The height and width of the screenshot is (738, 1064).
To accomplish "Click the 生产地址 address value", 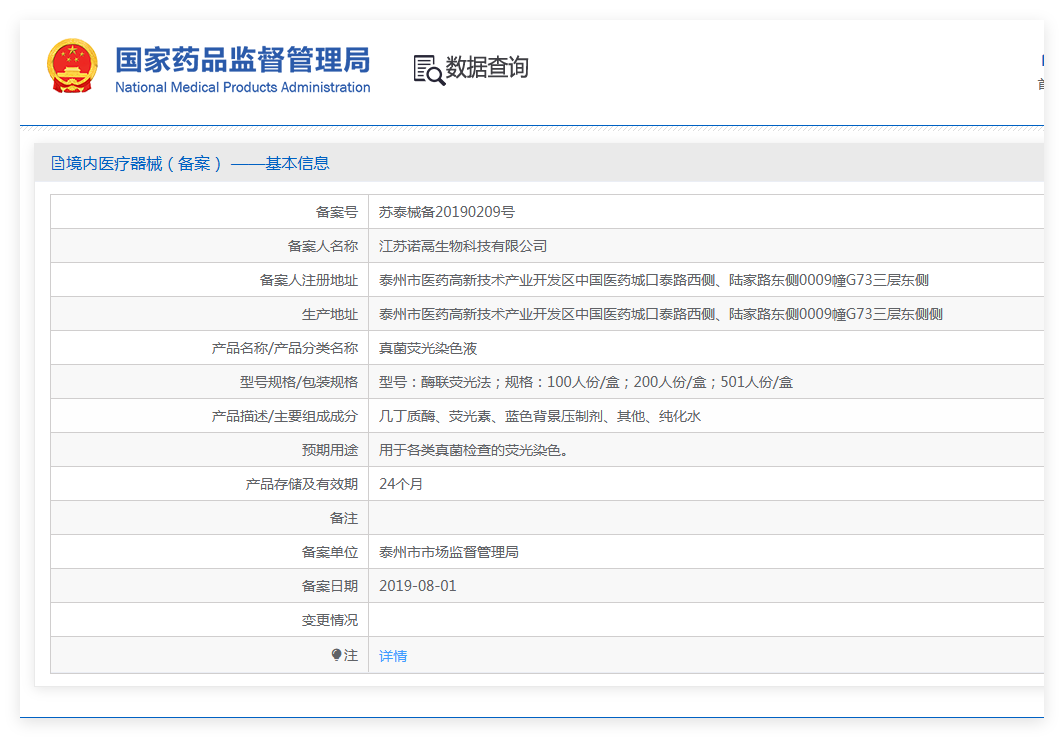I will click(x=660, y=314).
